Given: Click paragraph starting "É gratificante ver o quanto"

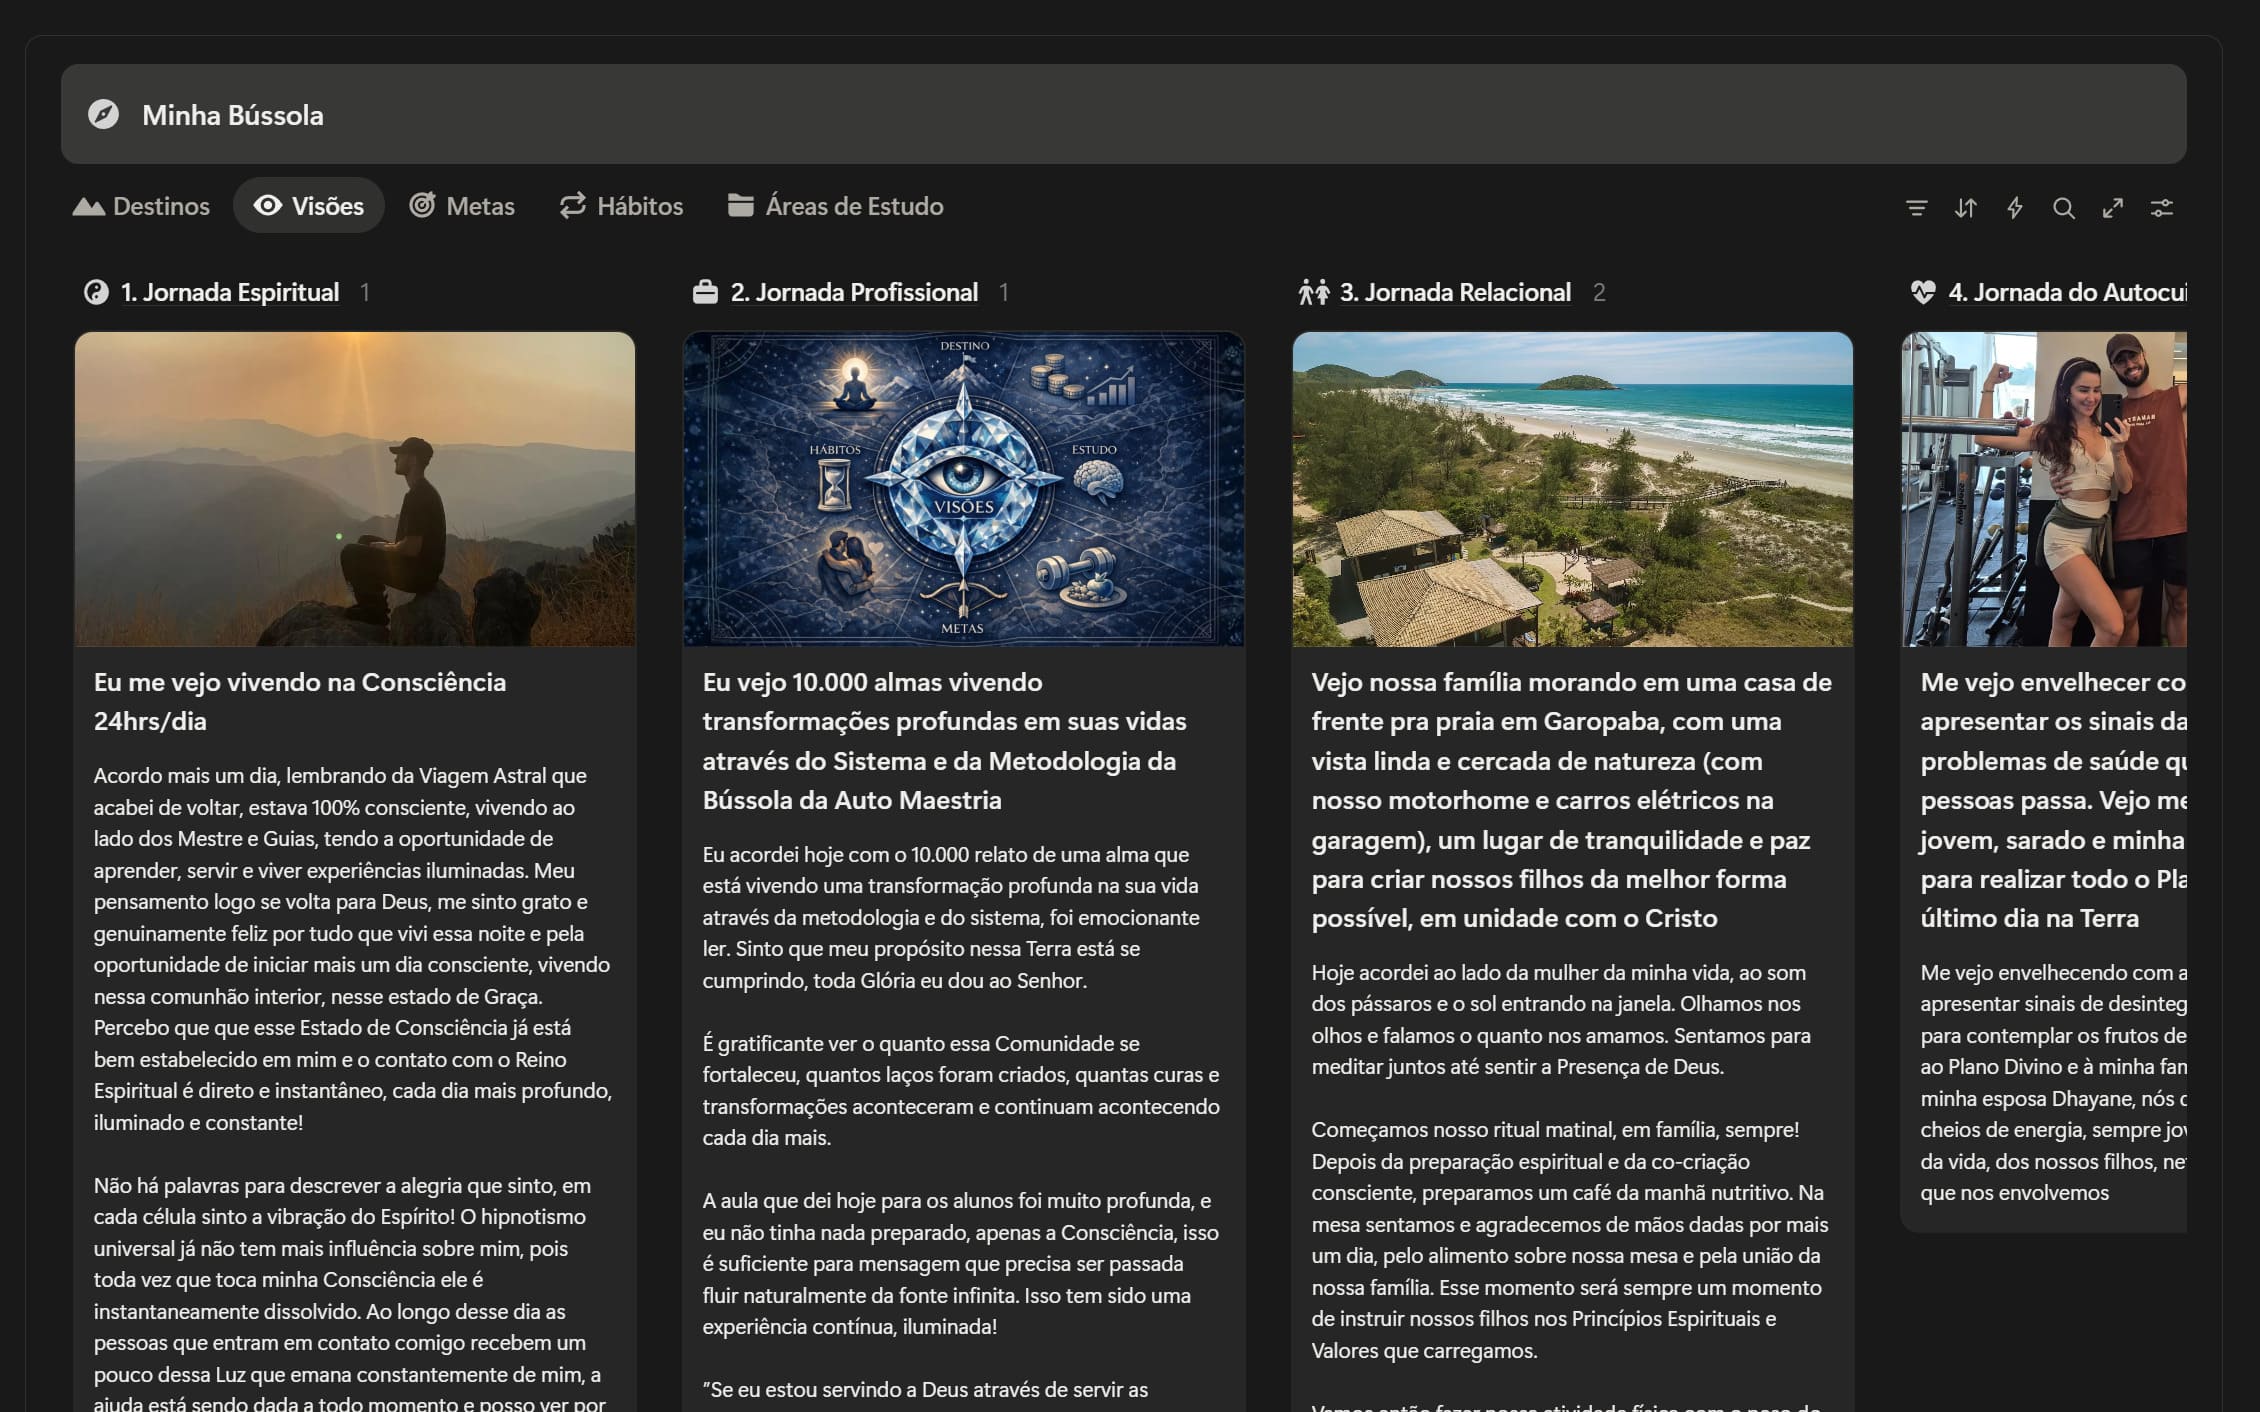Looking at the screenshot, I should point(961,1090).
